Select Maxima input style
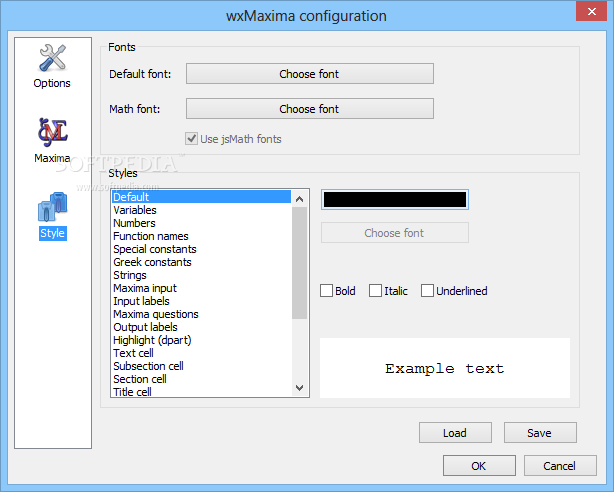This screenshot has height=492, width=614. pos(201,288)
